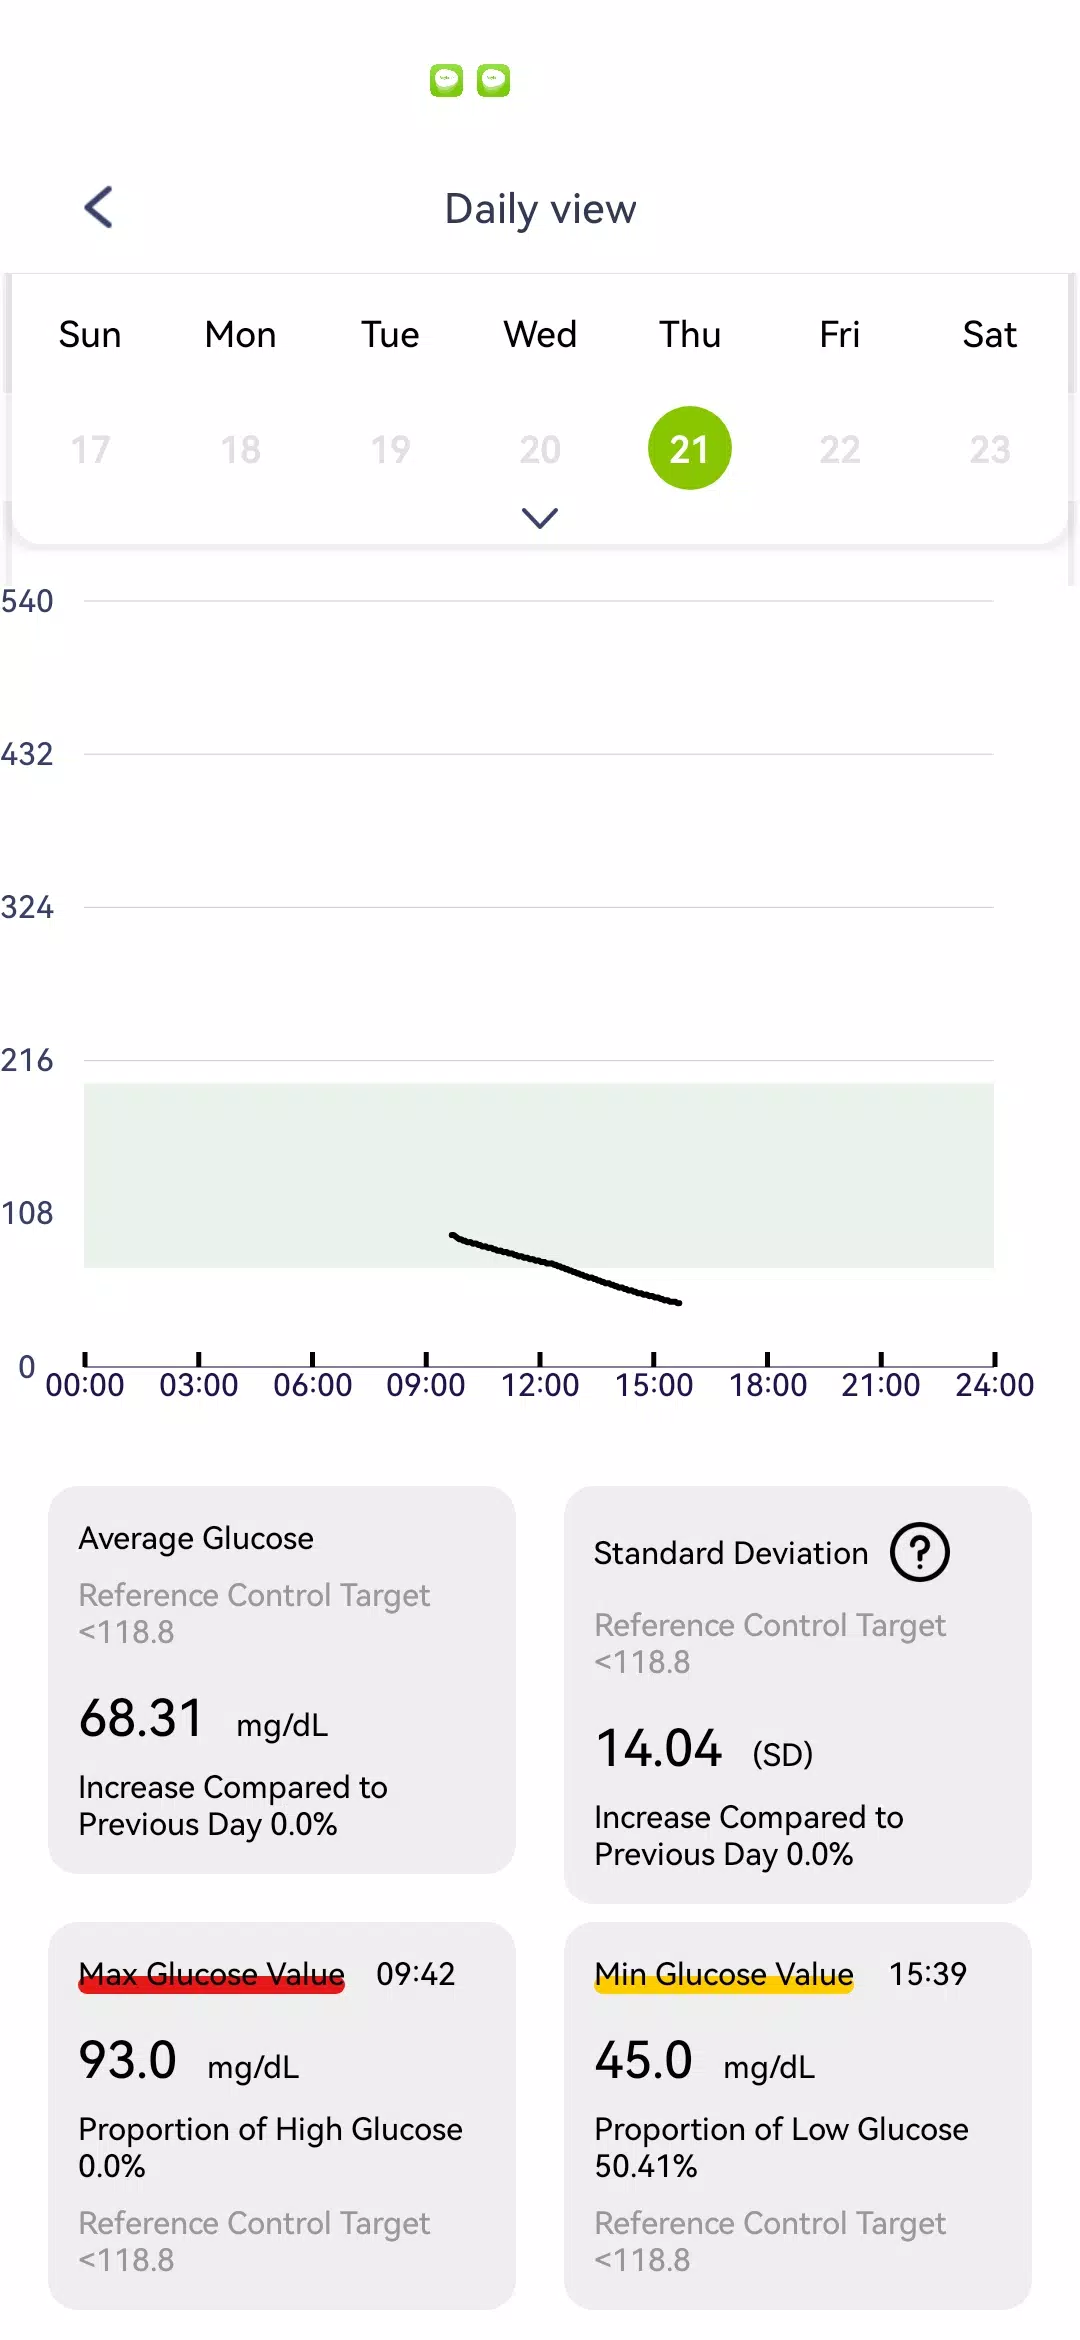
Task: Select Sunday the 17th
Action: coord(90,449)
